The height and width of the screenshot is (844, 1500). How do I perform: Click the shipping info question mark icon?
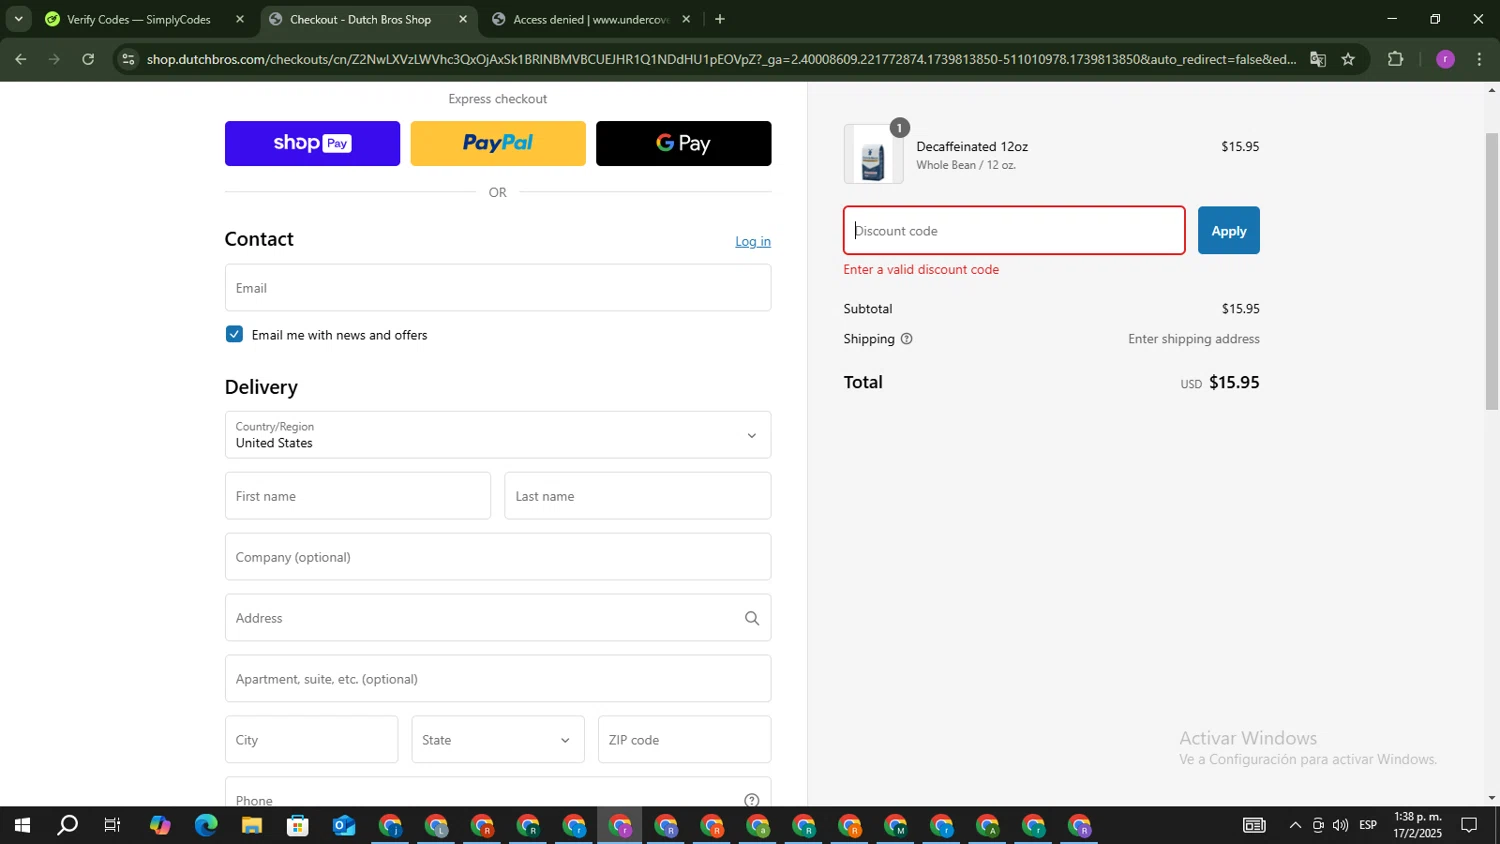click(907, 339)
